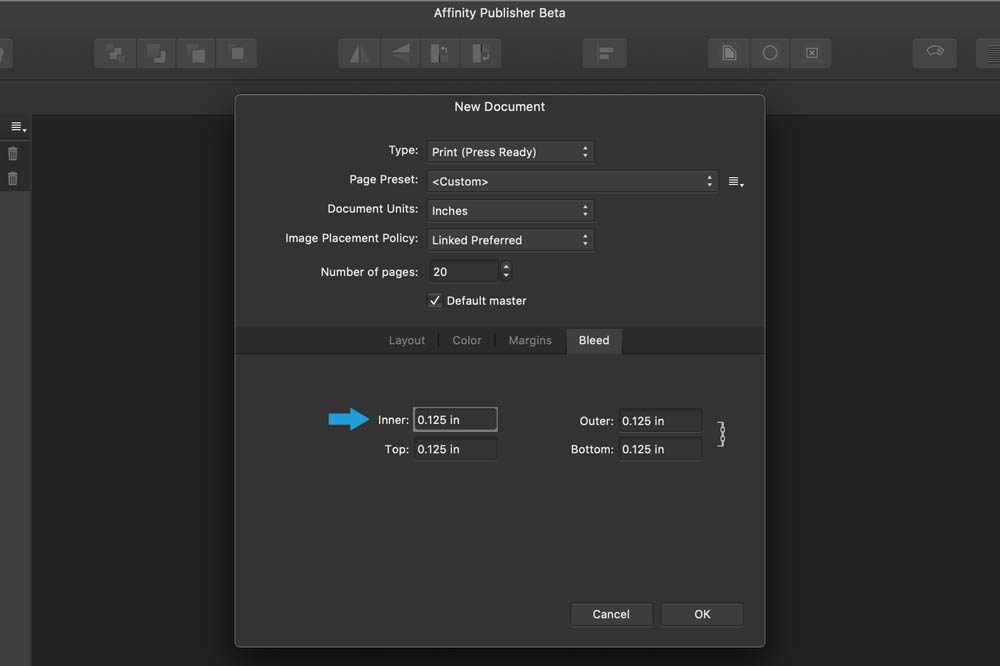
Task: Click the Move to Back arrange icon
Action: 115,54
